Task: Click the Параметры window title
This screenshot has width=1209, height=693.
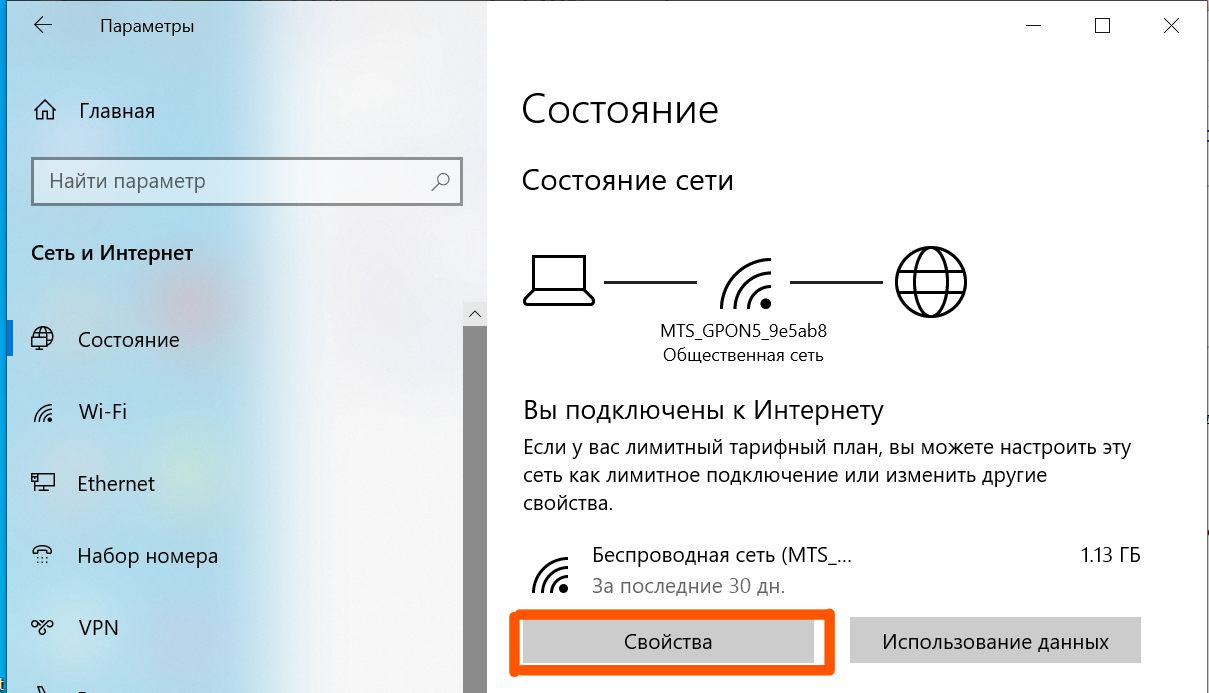Action: pyautogui.click(x=147, y=27)
